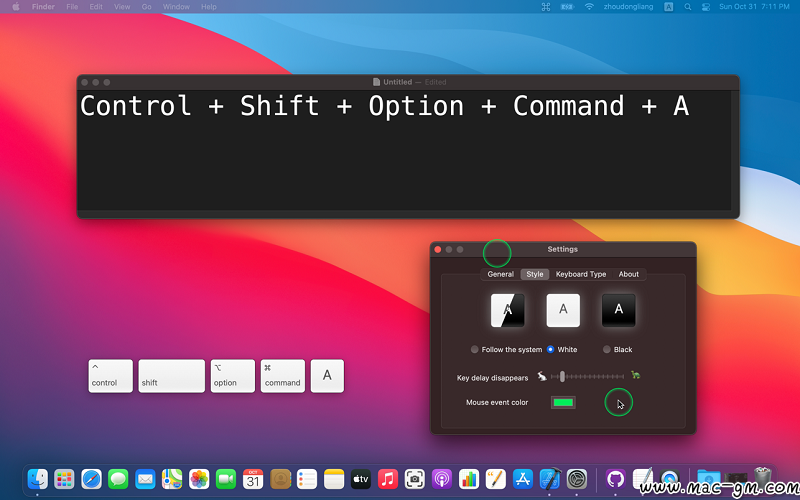Open the View menu
Screen dimensions: 800x500
pos(122,7)
